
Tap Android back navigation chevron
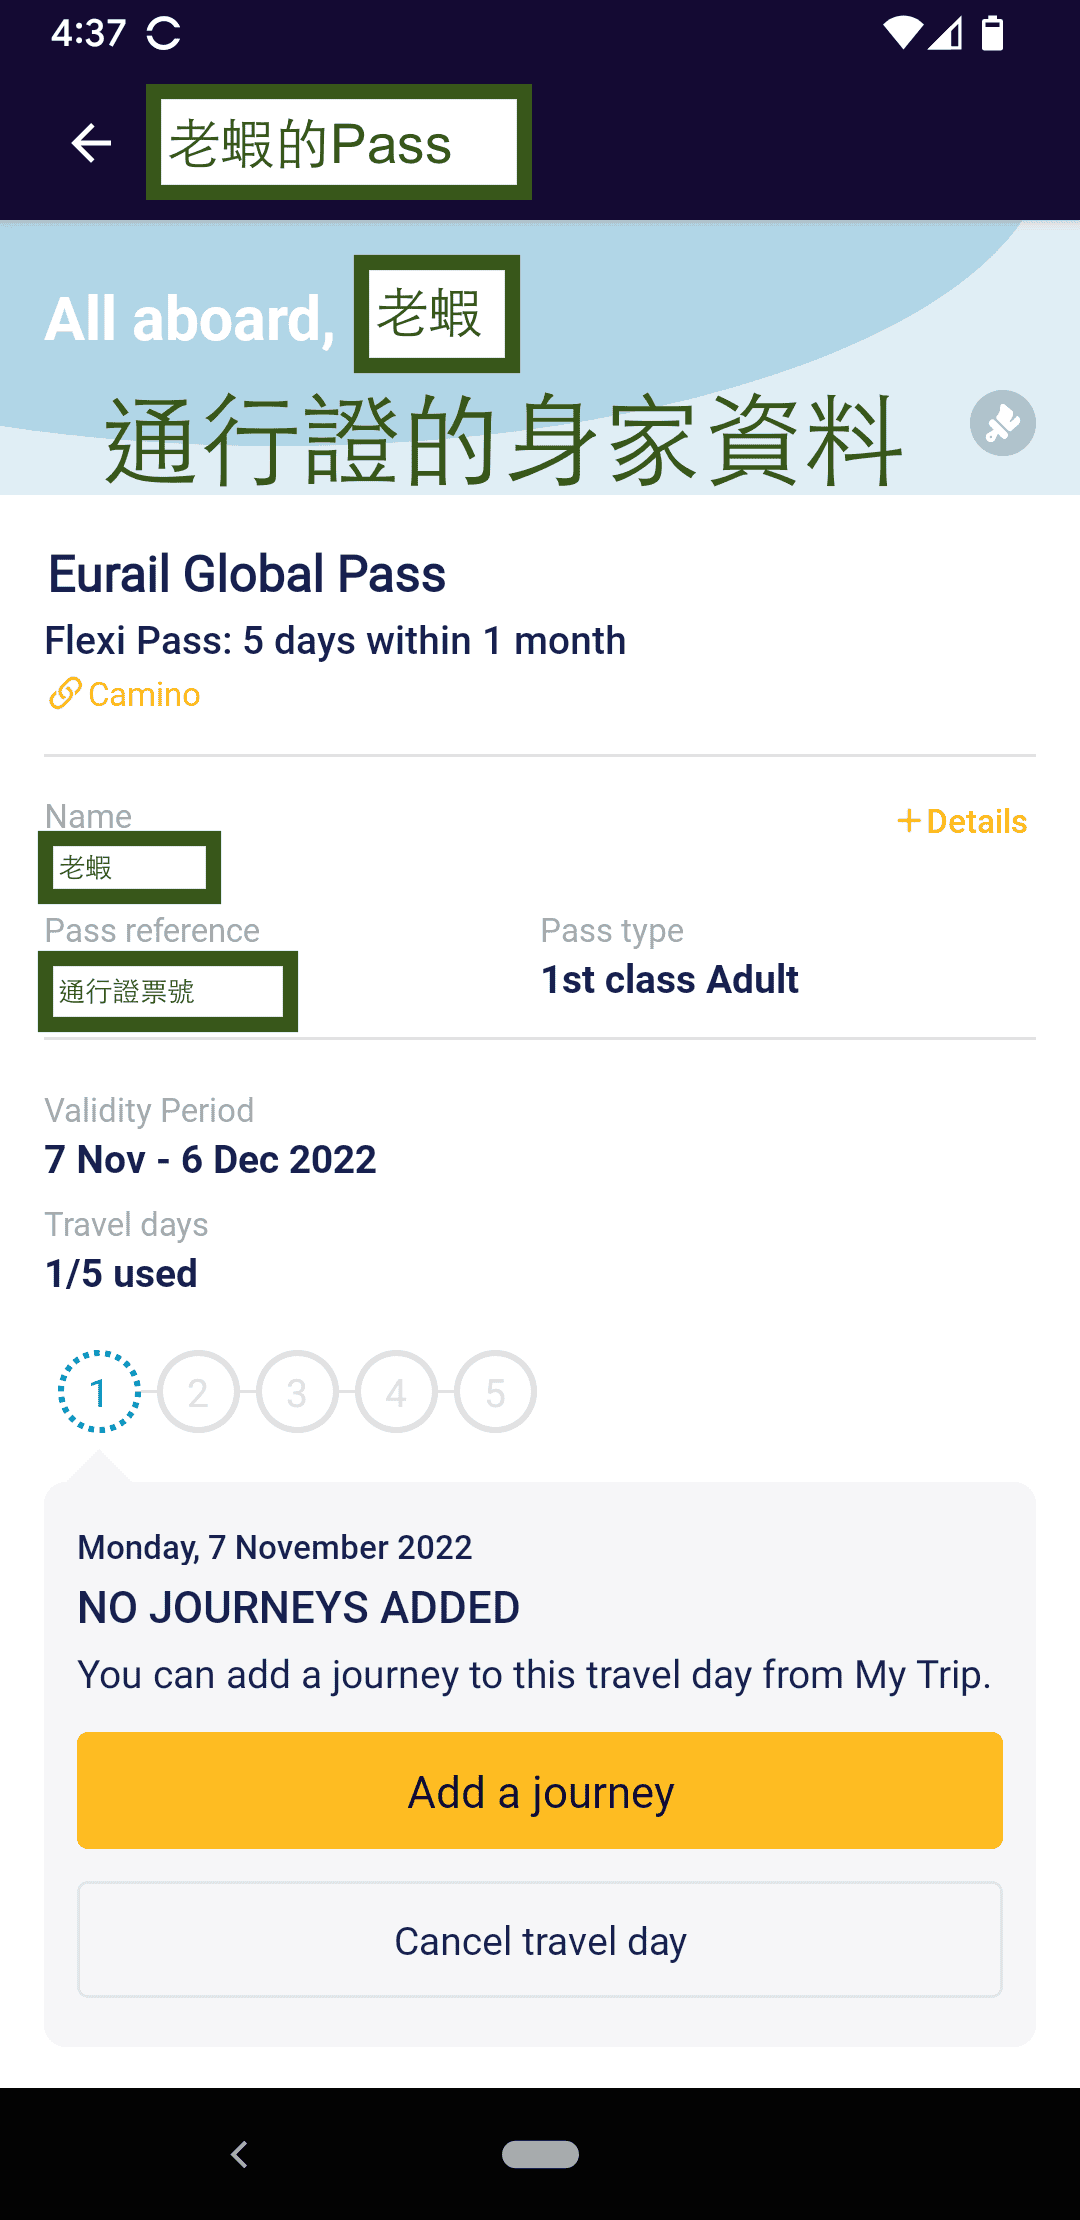click(x=239, y=2154)
